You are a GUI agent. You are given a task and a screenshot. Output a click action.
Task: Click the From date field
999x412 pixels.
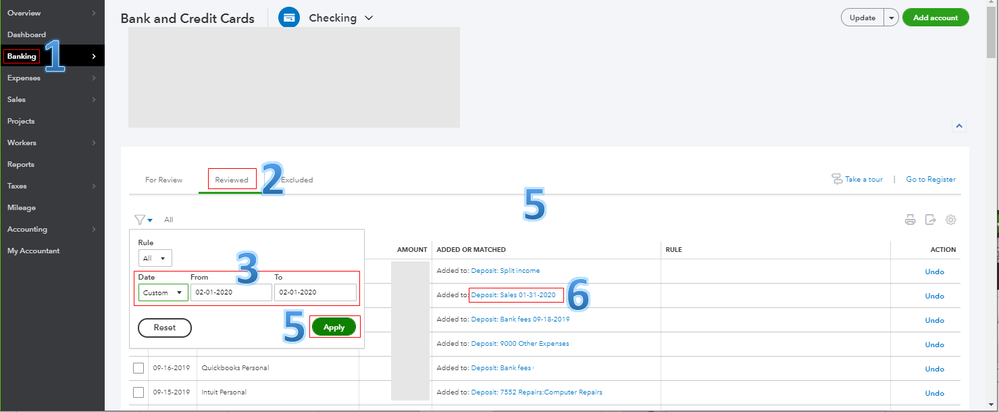point(231,293)
